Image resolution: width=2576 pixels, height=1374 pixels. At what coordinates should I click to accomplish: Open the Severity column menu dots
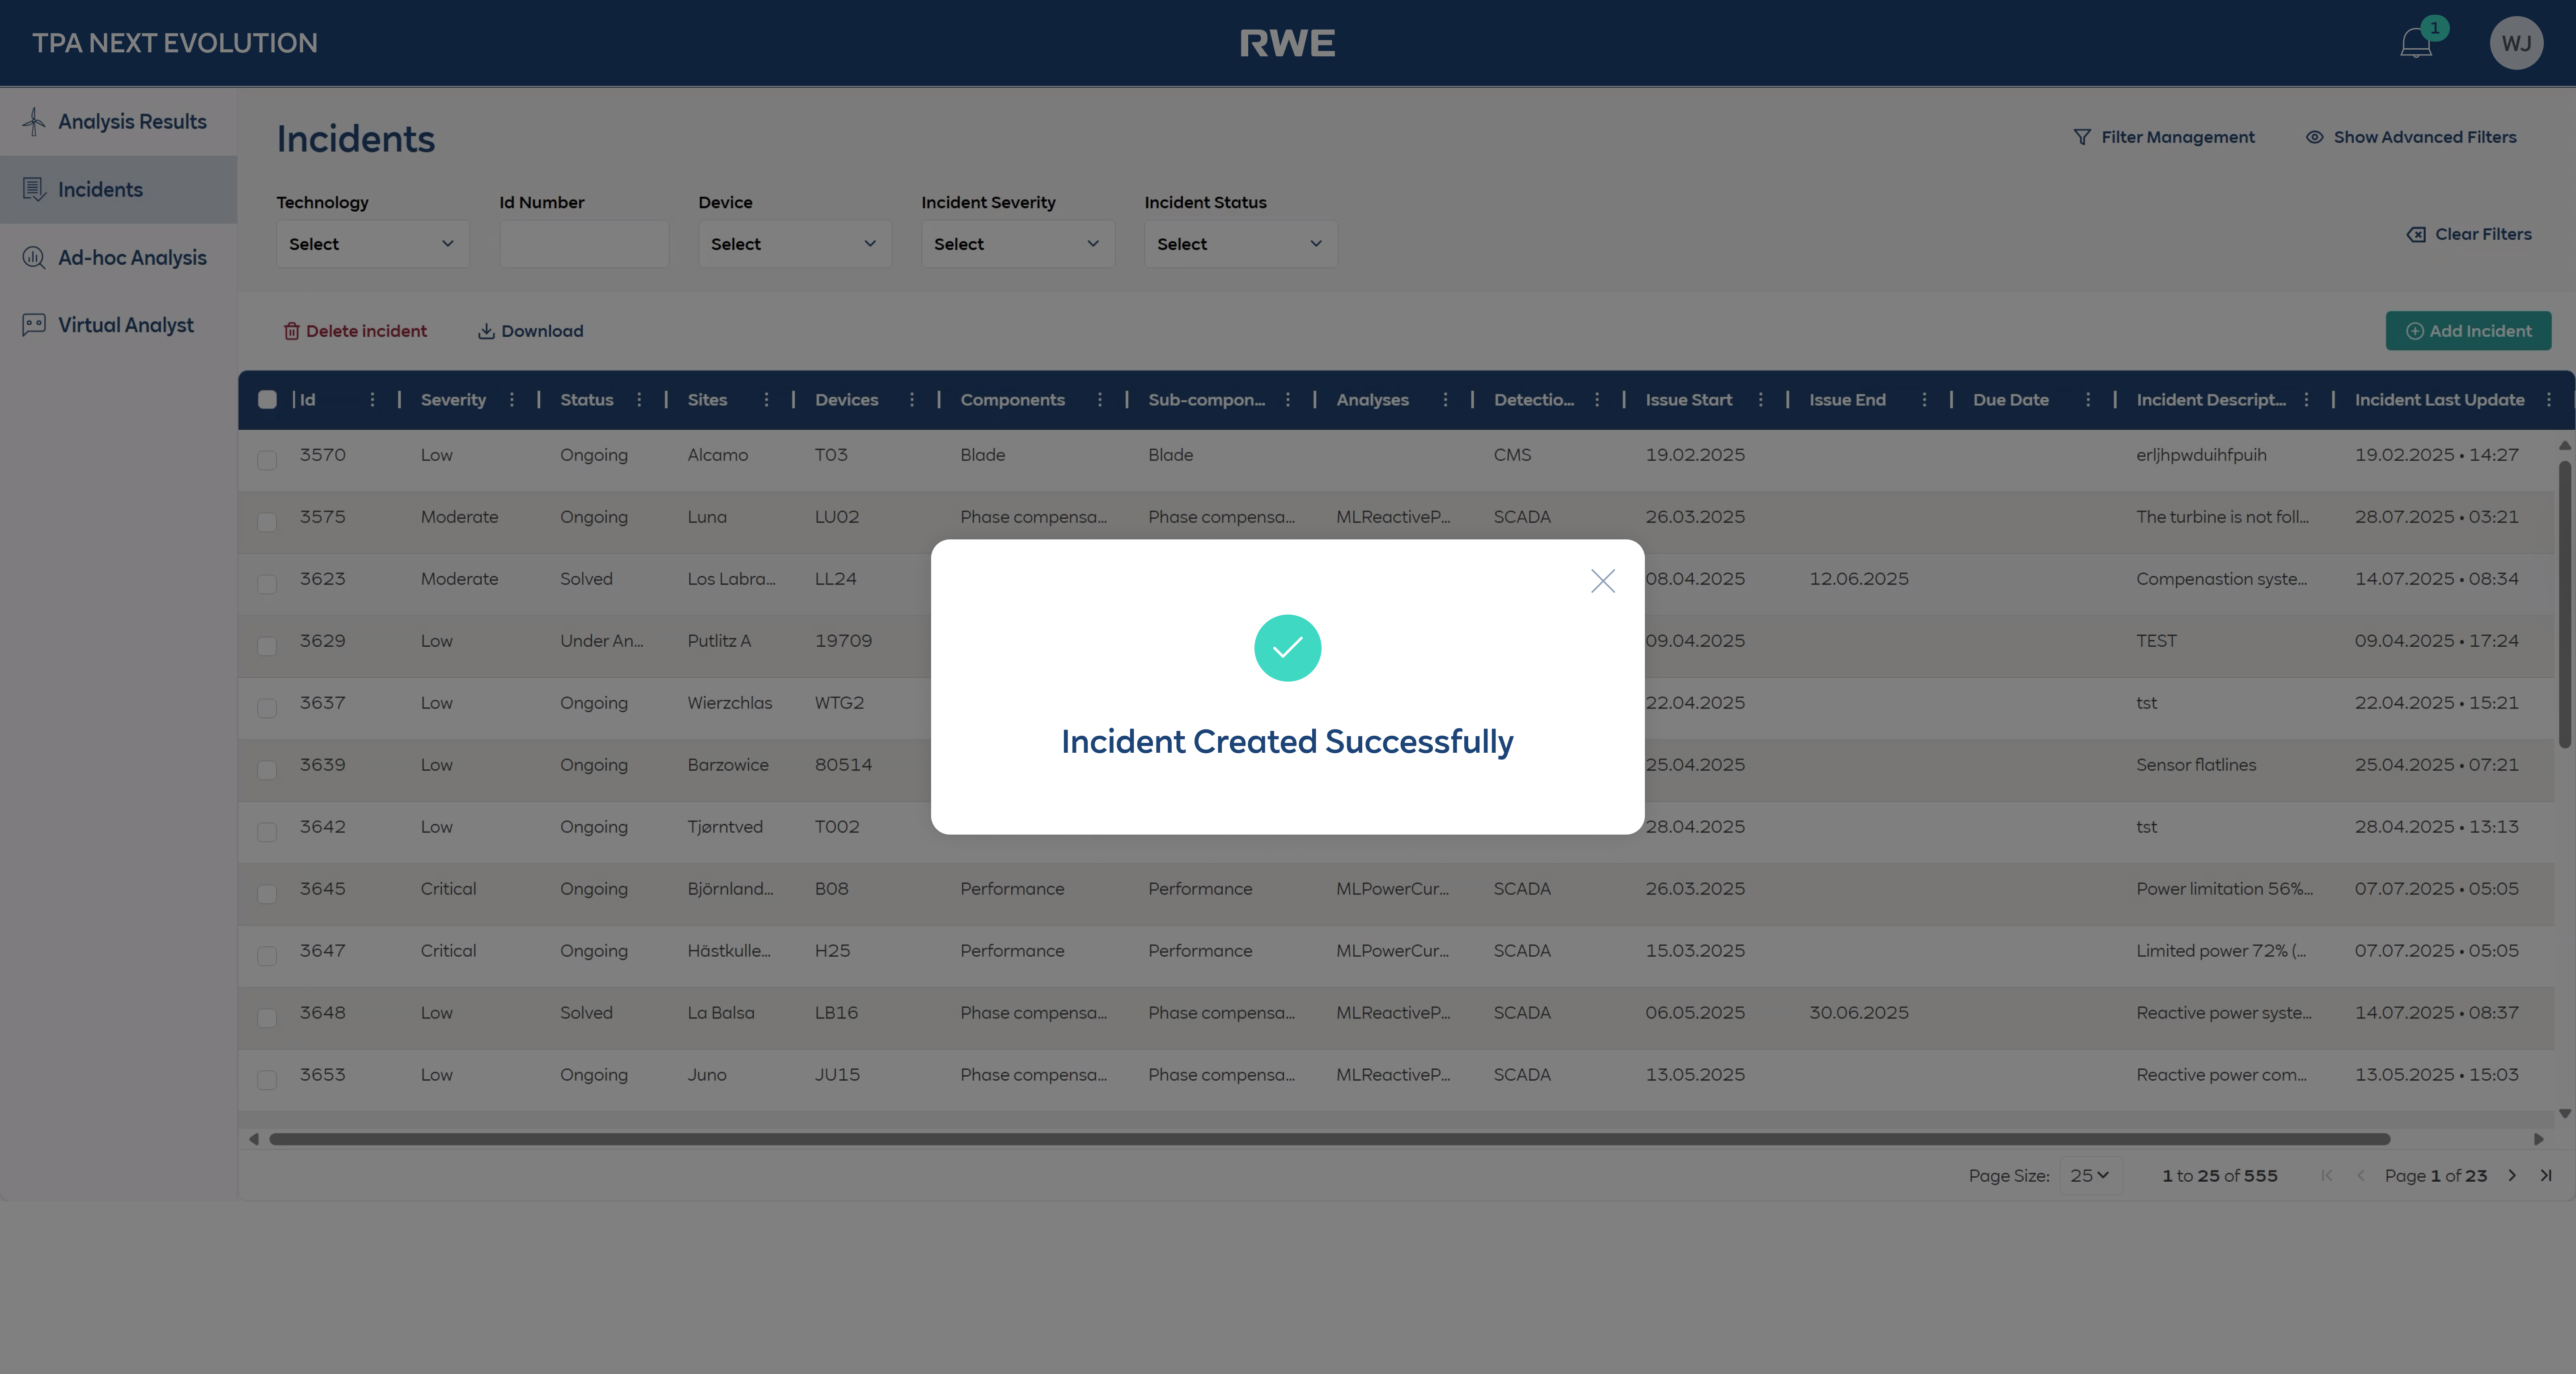511,400
